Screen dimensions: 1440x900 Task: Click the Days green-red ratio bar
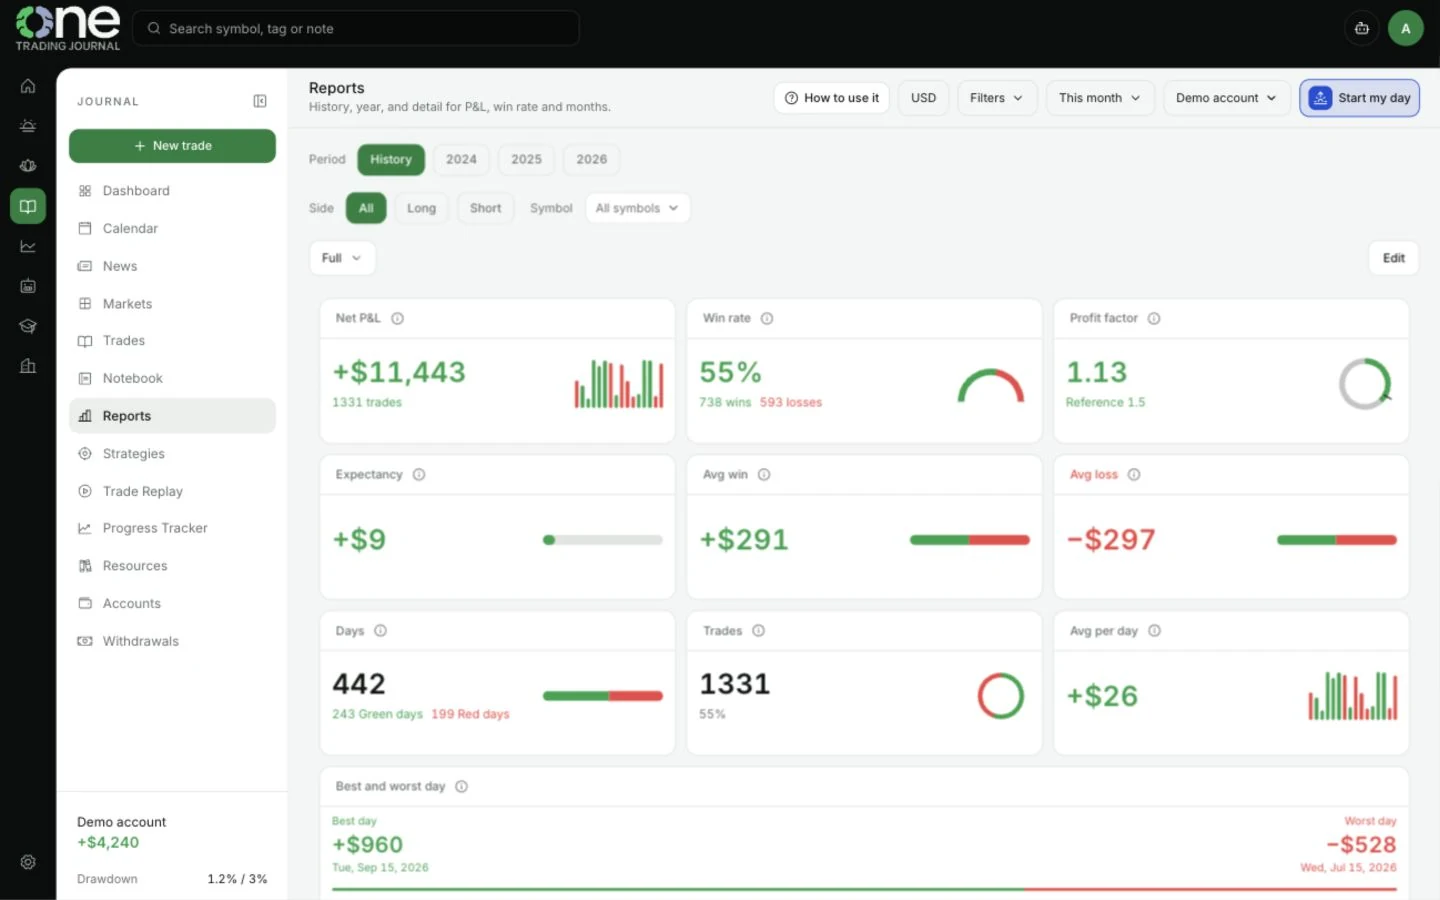point(603,696)
